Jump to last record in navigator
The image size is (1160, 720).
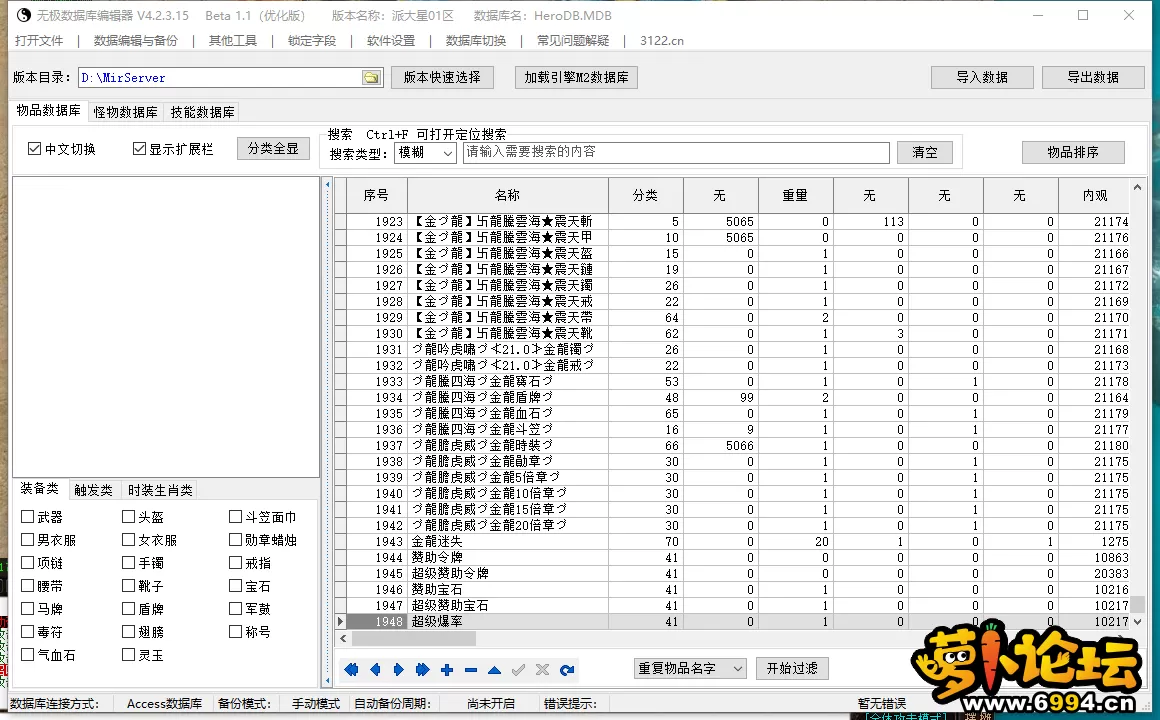click(x=422, y=670)
